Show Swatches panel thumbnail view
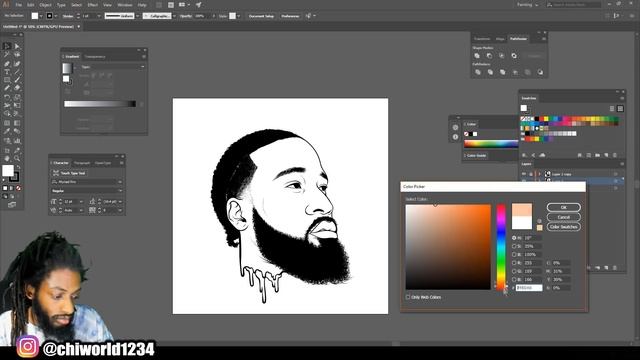640x360 pixels. 620,109
